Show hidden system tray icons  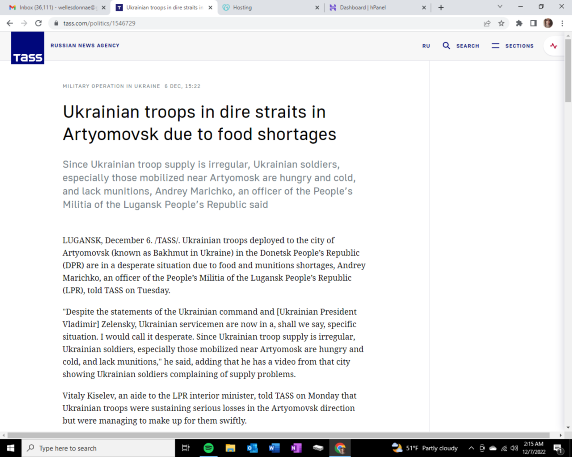click(471, 448)
